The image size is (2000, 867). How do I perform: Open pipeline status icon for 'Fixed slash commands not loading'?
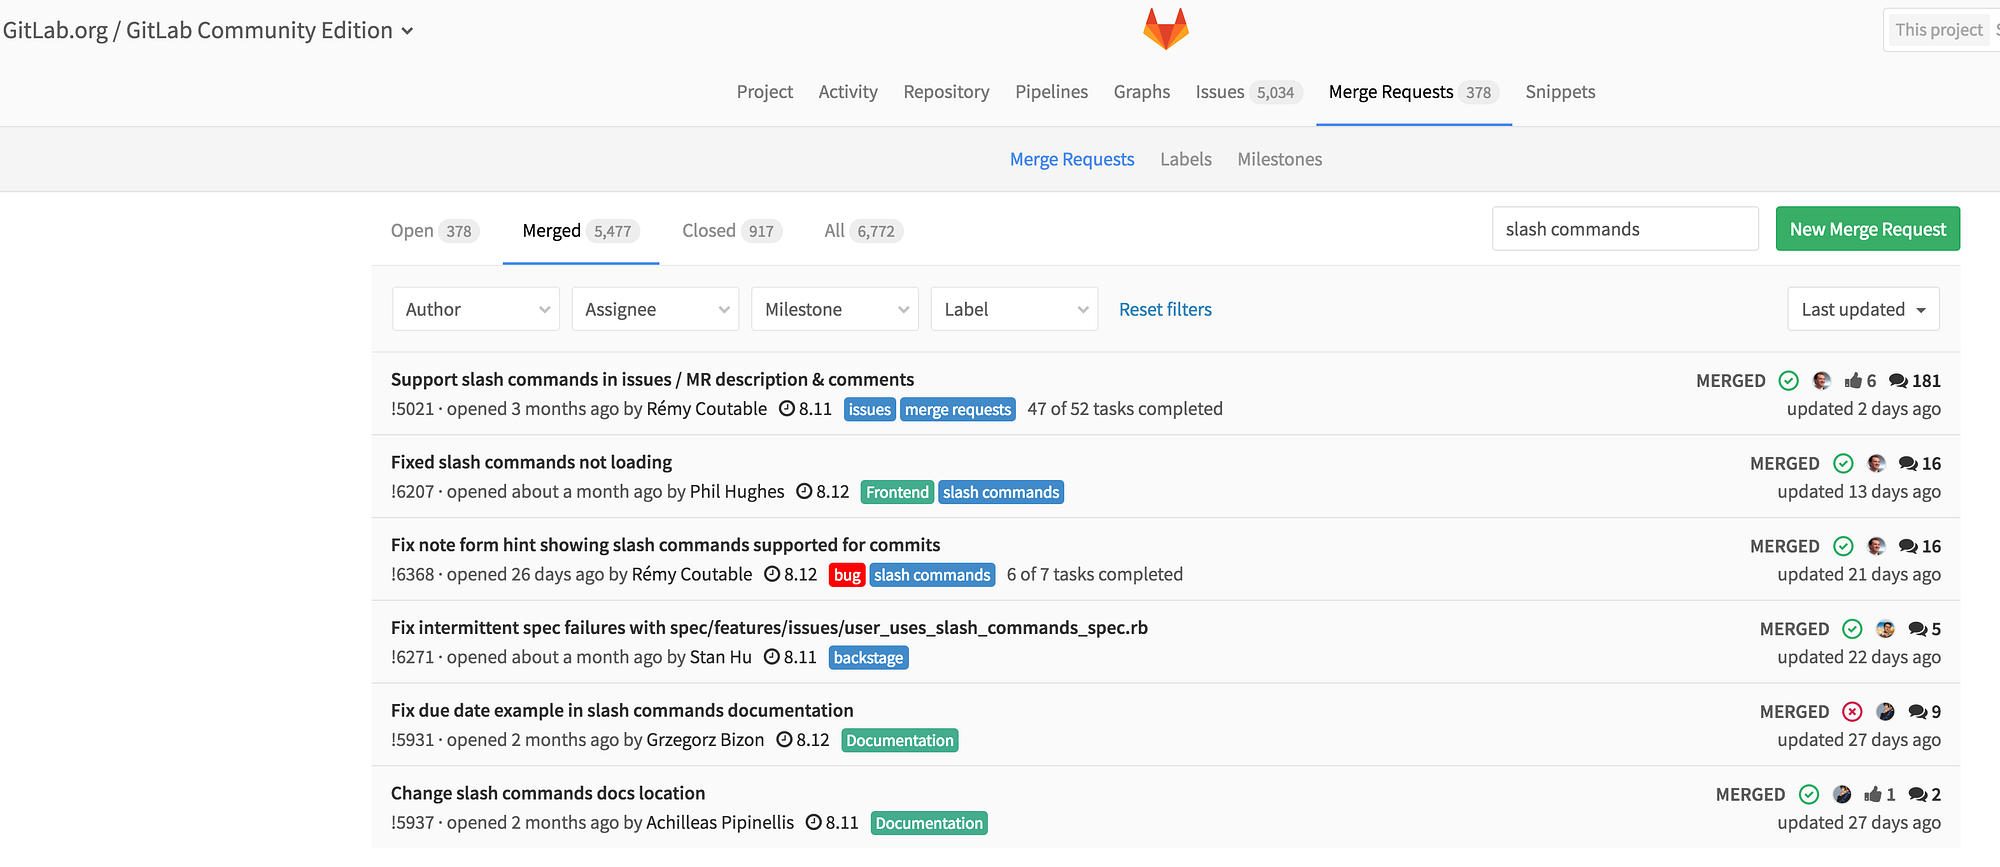1843,464
